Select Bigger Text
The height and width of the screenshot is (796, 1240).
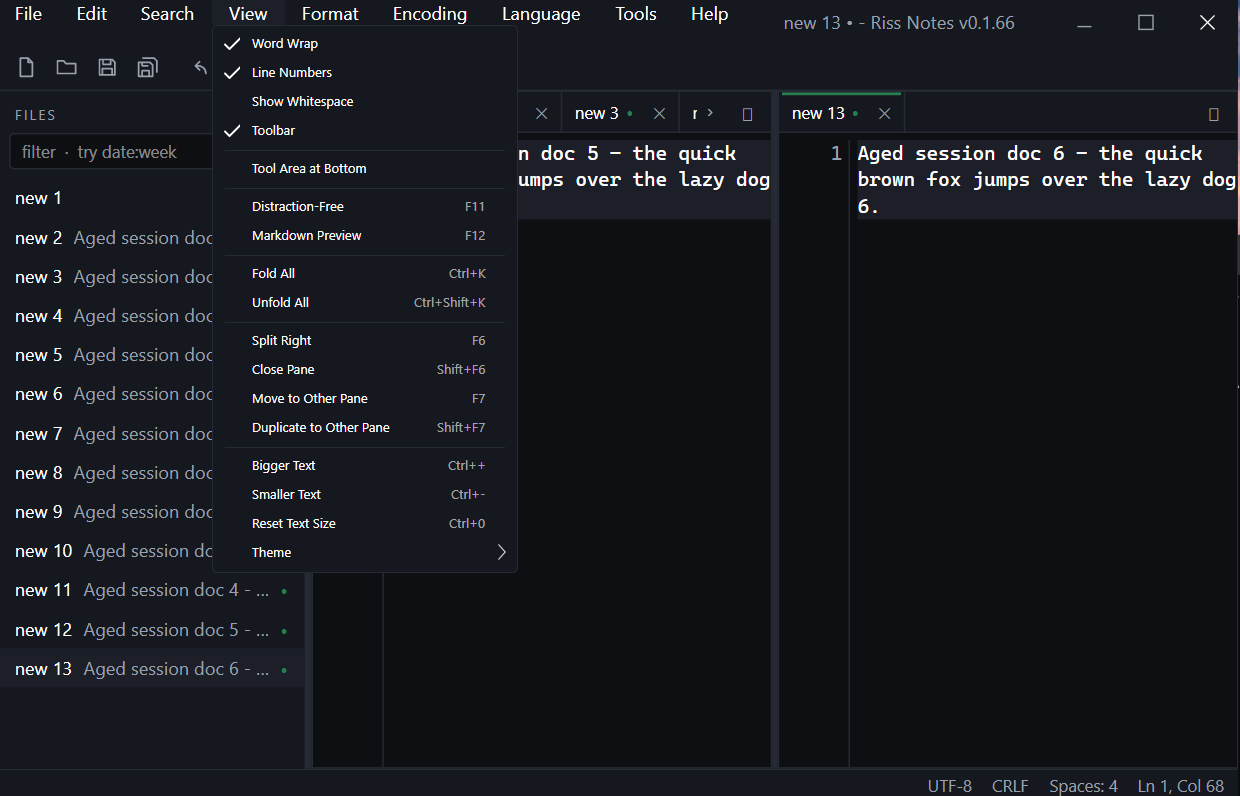365,466
